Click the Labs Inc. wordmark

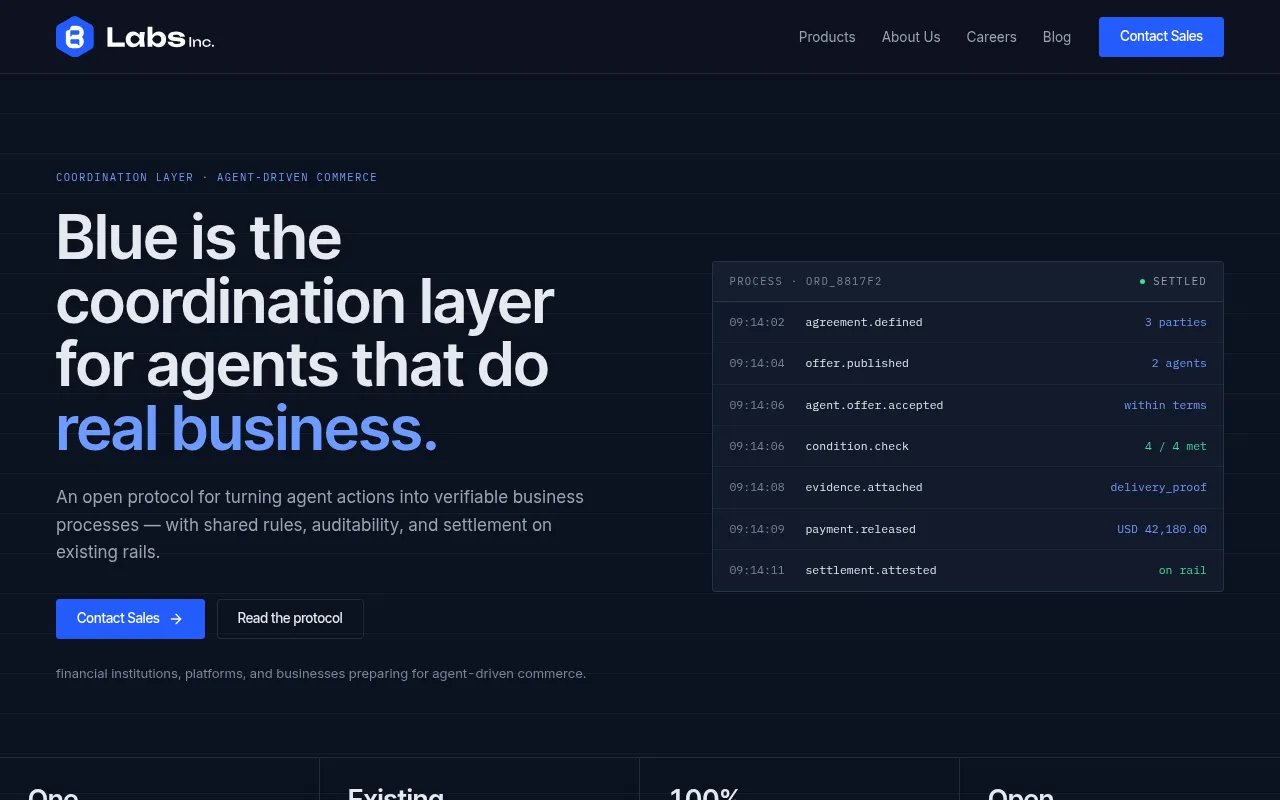160,38
